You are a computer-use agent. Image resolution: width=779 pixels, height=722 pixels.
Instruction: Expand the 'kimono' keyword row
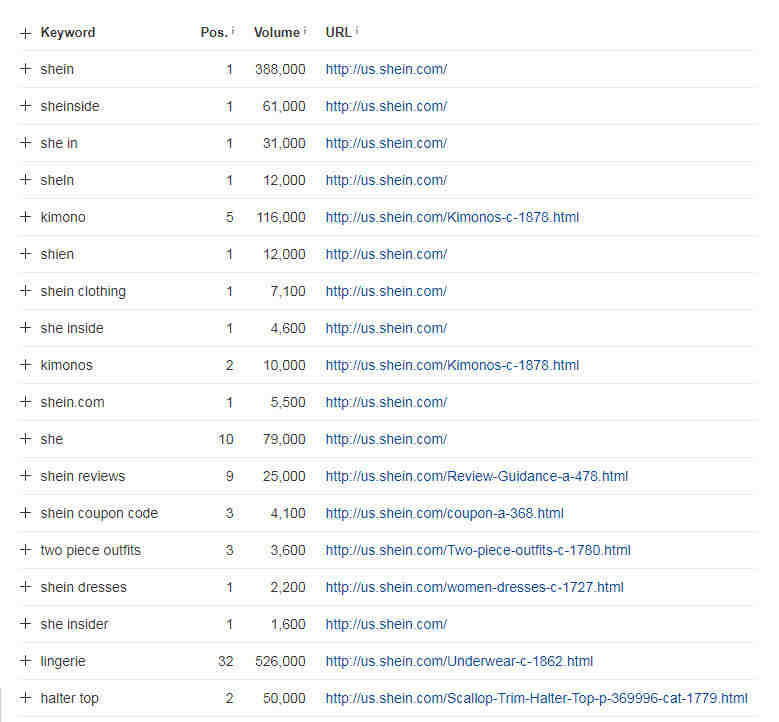[25, 217]
